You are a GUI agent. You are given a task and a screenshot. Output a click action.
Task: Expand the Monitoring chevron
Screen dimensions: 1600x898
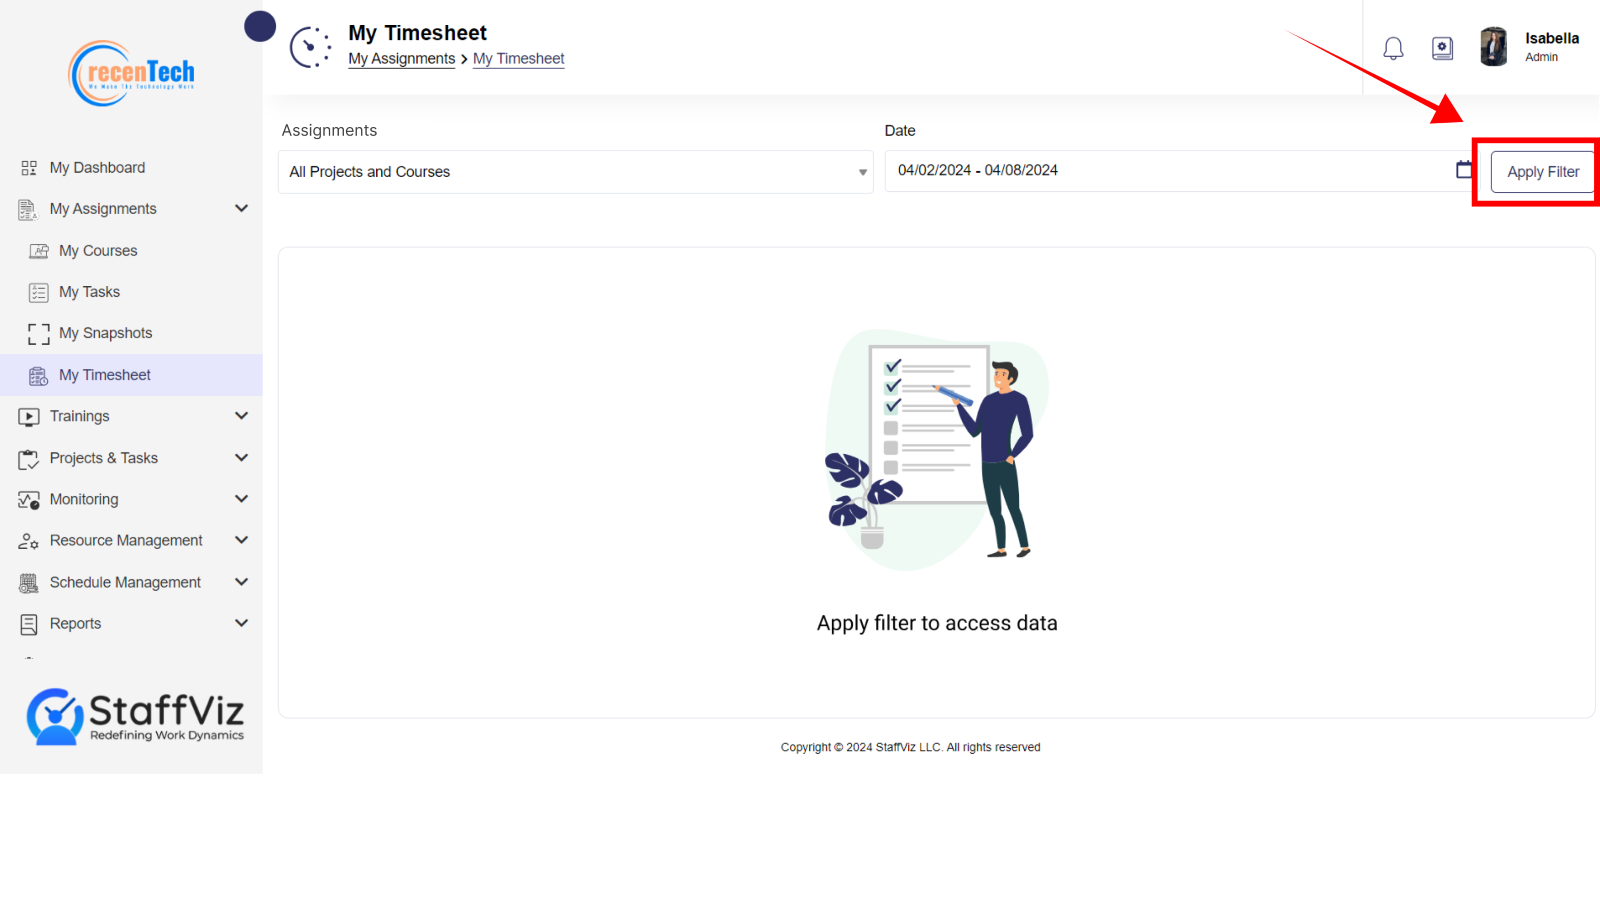point(241,498)
